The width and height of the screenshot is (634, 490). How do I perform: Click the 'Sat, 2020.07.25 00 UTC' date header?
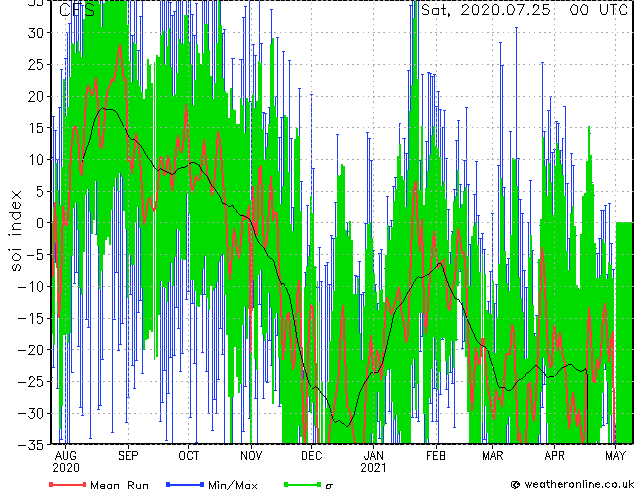[x=524, y=10]
